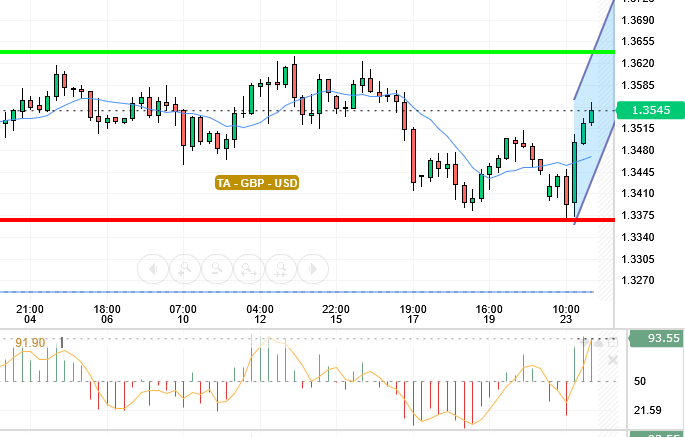
Task: Click the 22:00 15 time axis label
Action: [336, 314]
